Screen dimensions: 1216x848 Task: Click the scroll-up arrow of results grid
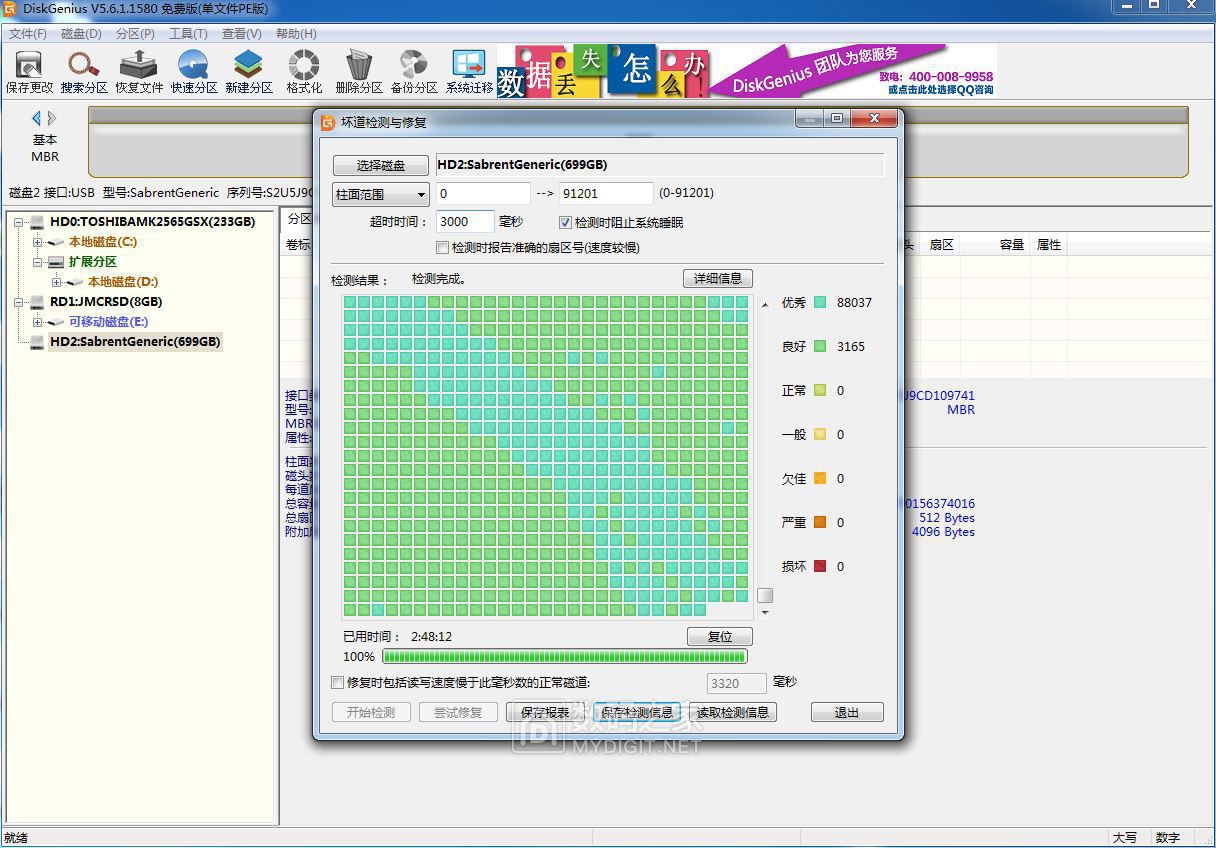[765, 304]
